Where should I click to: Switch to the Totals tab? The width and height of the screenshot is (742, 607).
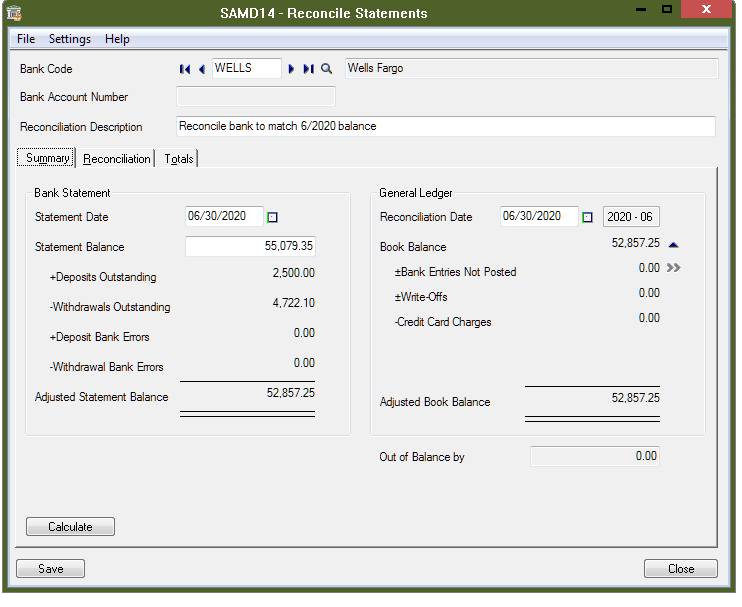pyautogui.click(x=180, y=159)
